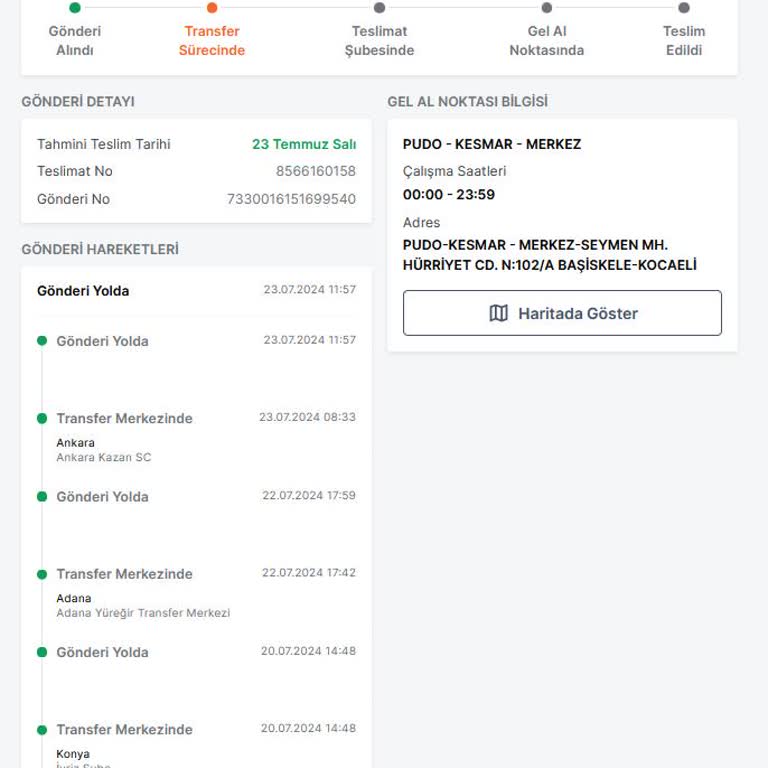The width and height of the screenshot is (768, 768).
Task: Click the GEL AL NOKTASI BİLGİSİ heading
Action: [468, 101]
